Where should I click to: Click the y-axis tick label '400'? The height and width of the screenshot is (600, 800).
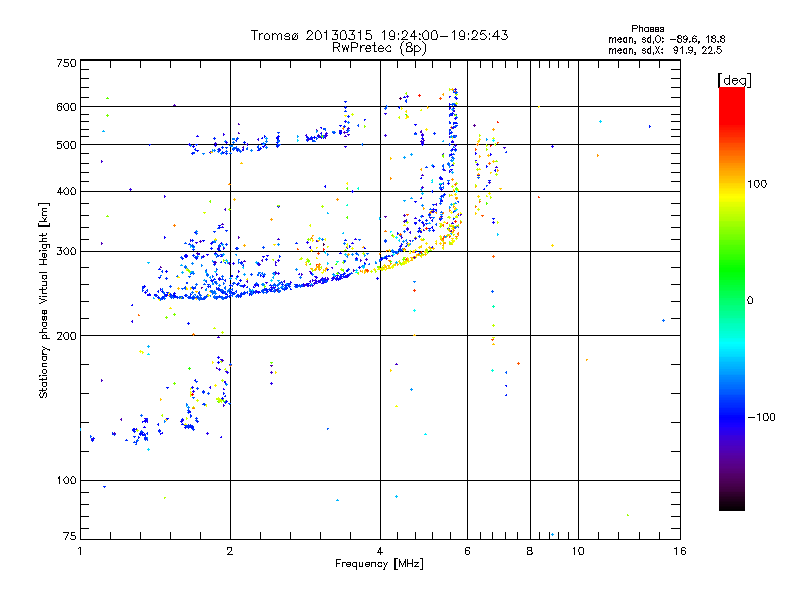click(67, 192)
